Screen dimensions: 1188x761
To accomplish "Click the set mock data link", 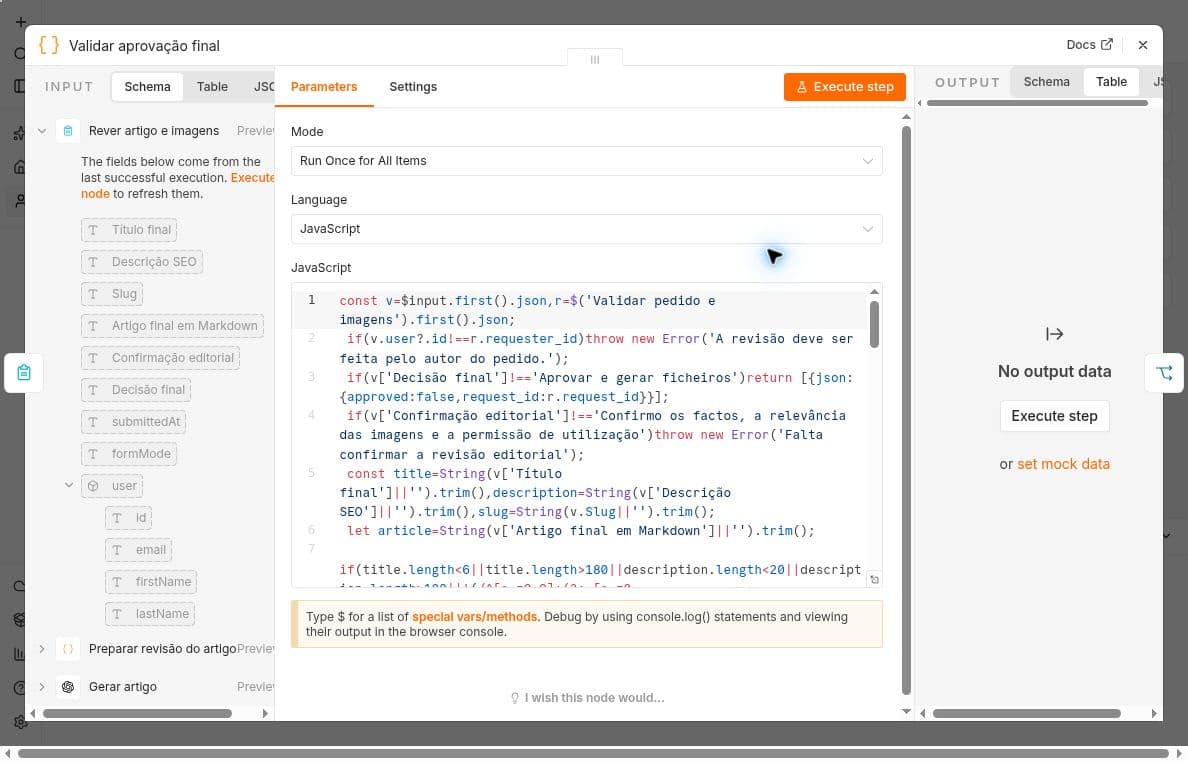I will coord(1063,464).
